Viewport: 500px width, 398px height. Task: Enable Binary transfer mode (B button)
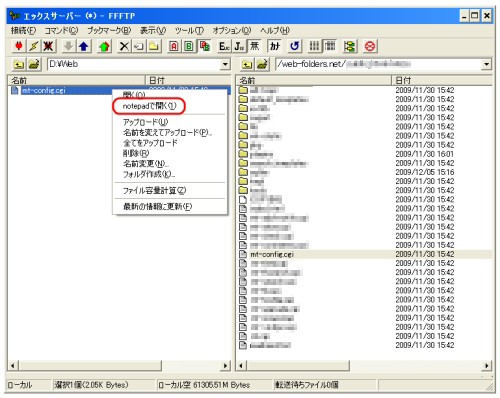[x=189, y=46]
